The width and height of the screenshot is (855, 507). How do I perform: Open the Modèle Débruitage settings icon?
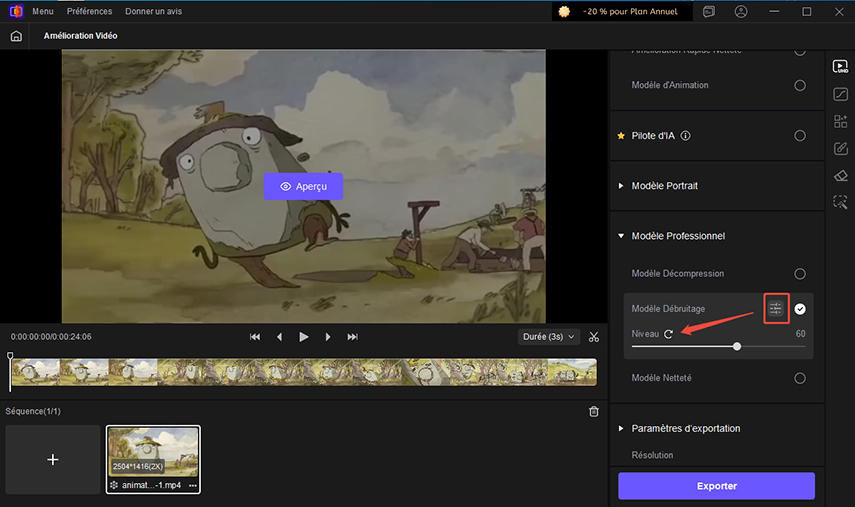[x=776, y=309]
